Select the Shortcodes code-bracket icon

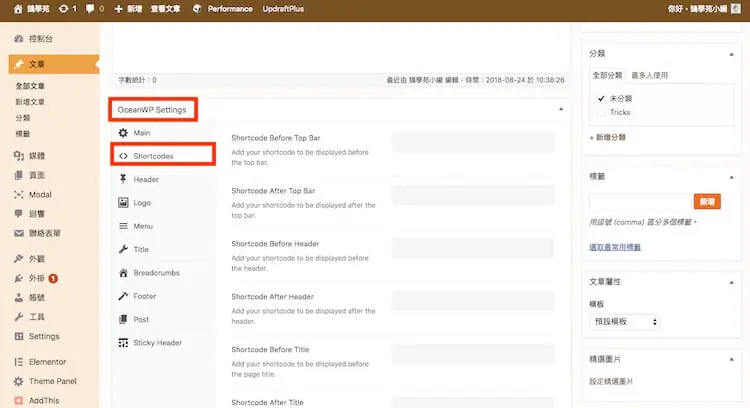[123, 156]
